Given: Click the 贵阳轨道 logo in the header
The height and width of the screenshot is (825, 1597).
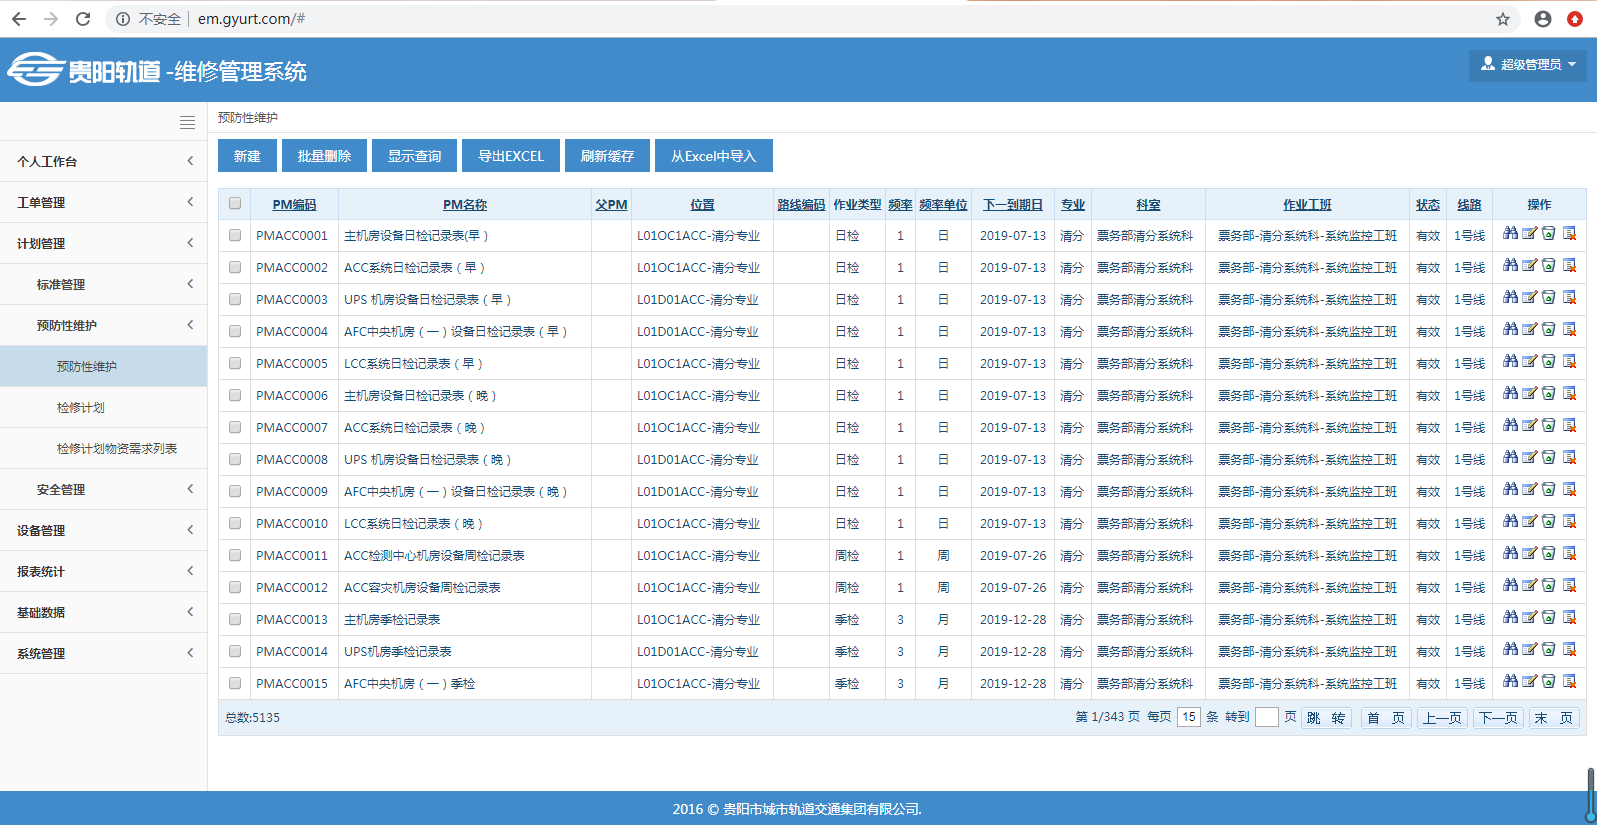Looking at the screenshot, I should pyautogui.click(x=84, y=70).
